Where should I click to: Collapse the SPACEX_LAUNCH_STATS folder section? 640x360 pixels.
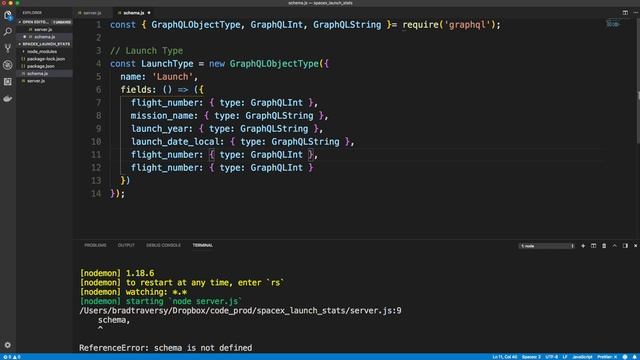coord(44,44)
